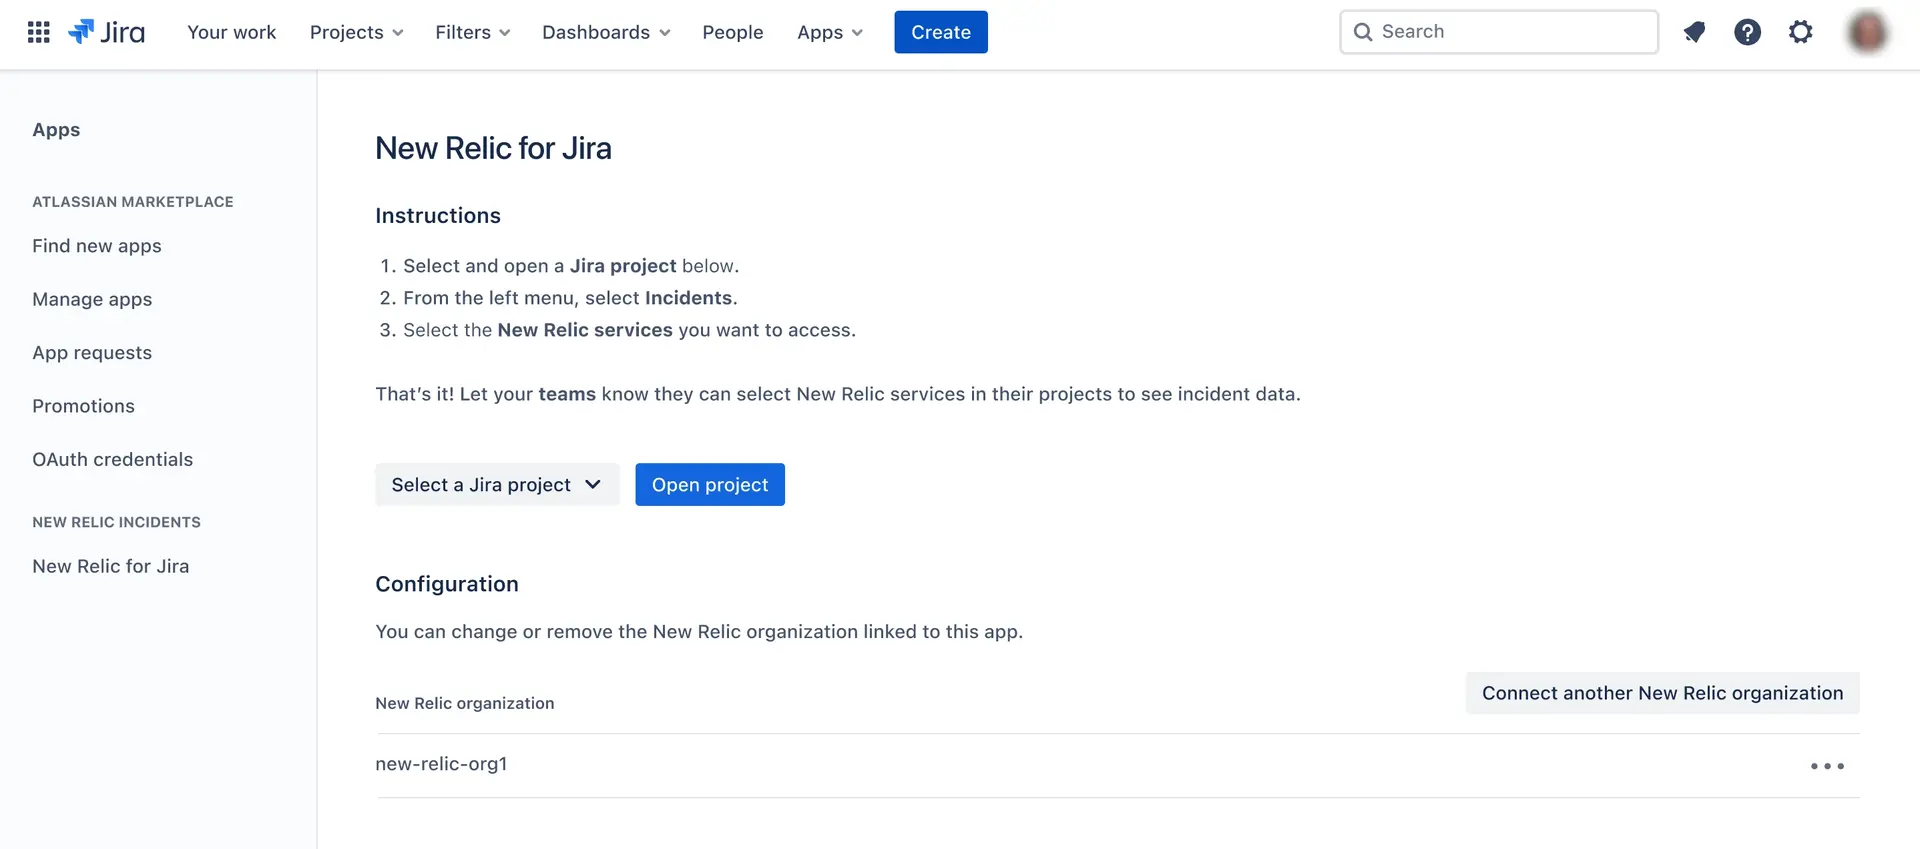Expand the Projects dropdown

356,32
